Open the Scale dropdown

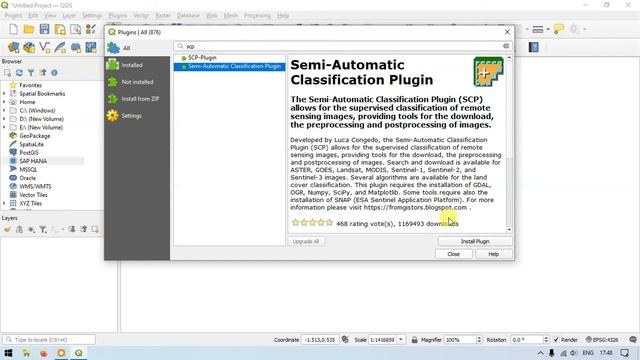[401, 340]
